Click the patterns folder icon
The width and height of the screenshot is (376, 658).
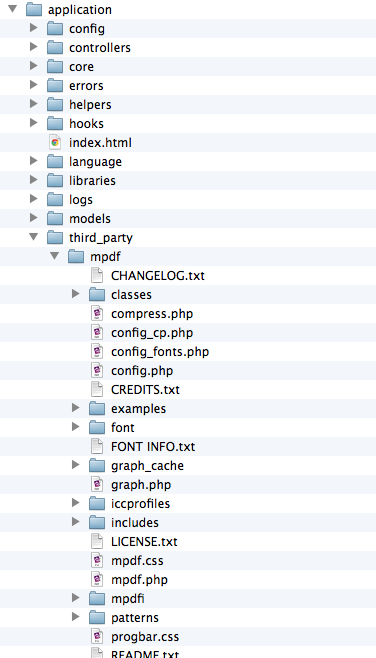click(97, 617)
